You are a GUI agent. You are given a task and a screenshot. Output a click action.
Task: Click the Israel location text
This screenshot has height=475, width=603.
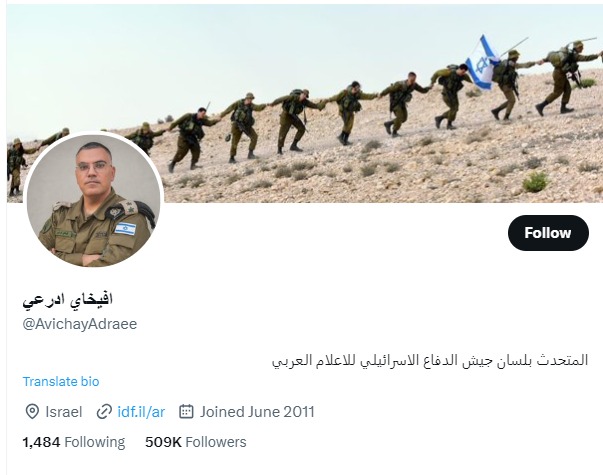[64, 412]
